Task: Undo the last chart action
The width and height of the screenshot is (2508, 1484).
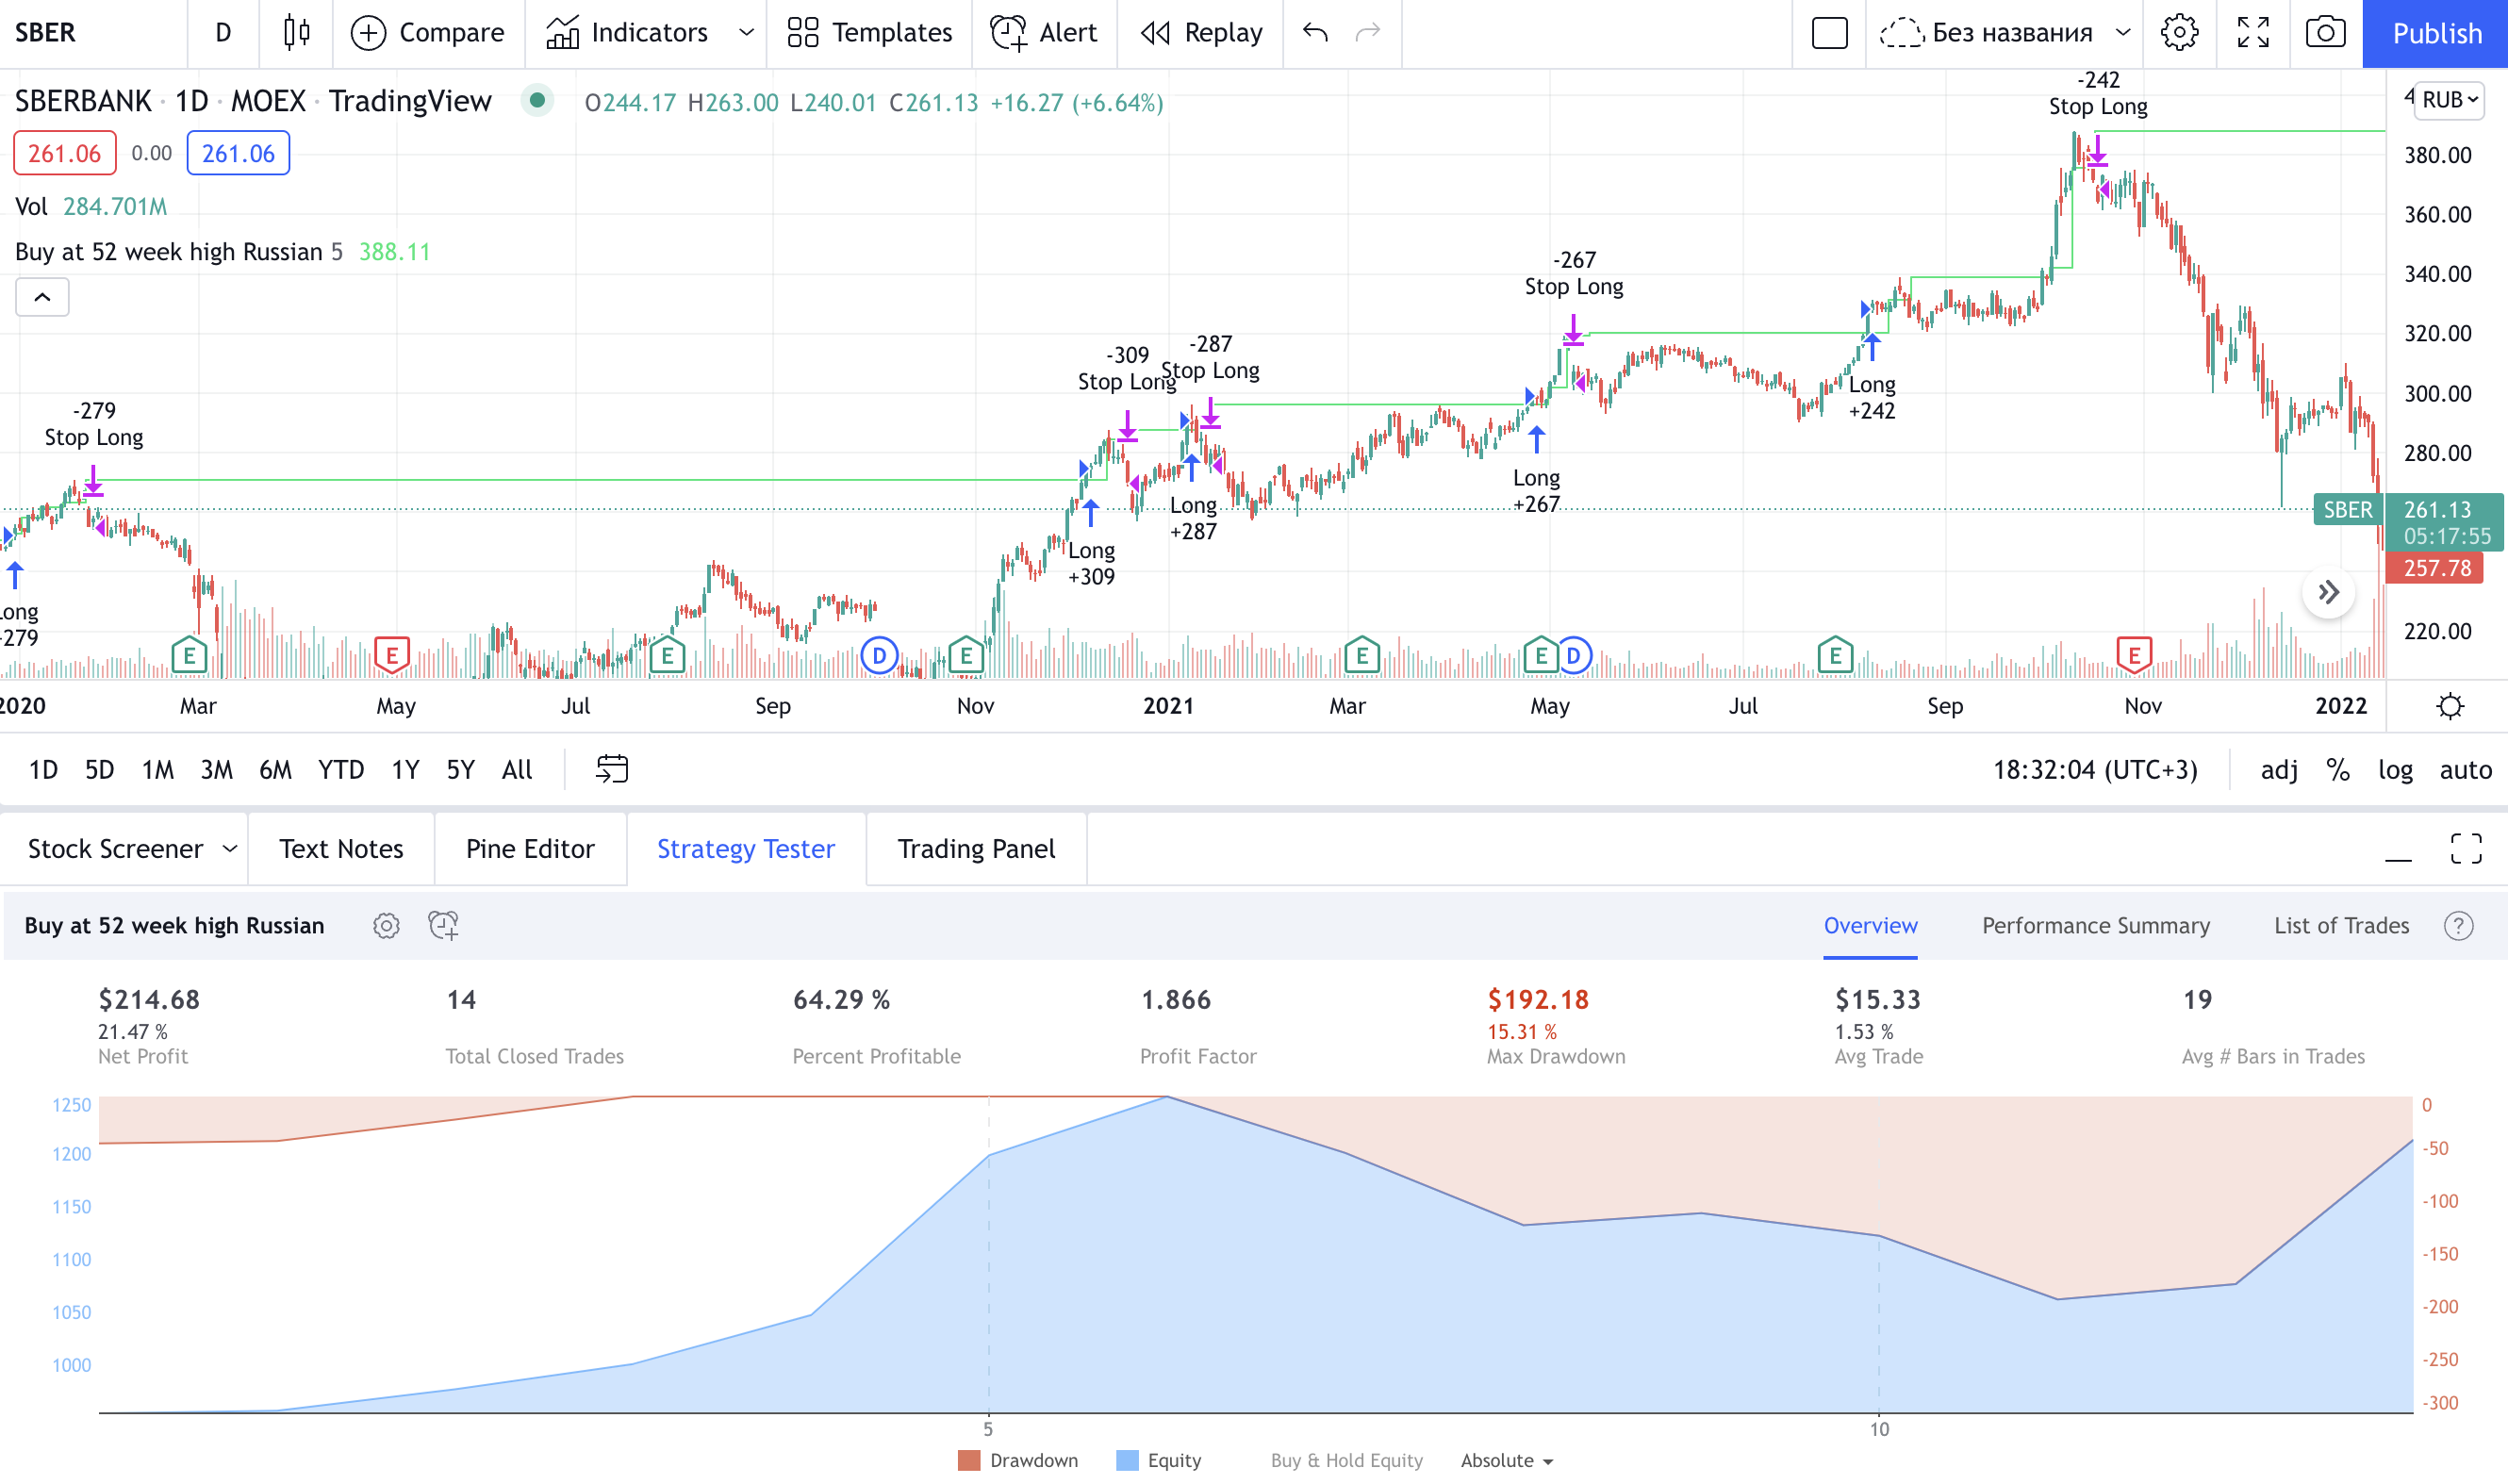Action: (1315, 33)
